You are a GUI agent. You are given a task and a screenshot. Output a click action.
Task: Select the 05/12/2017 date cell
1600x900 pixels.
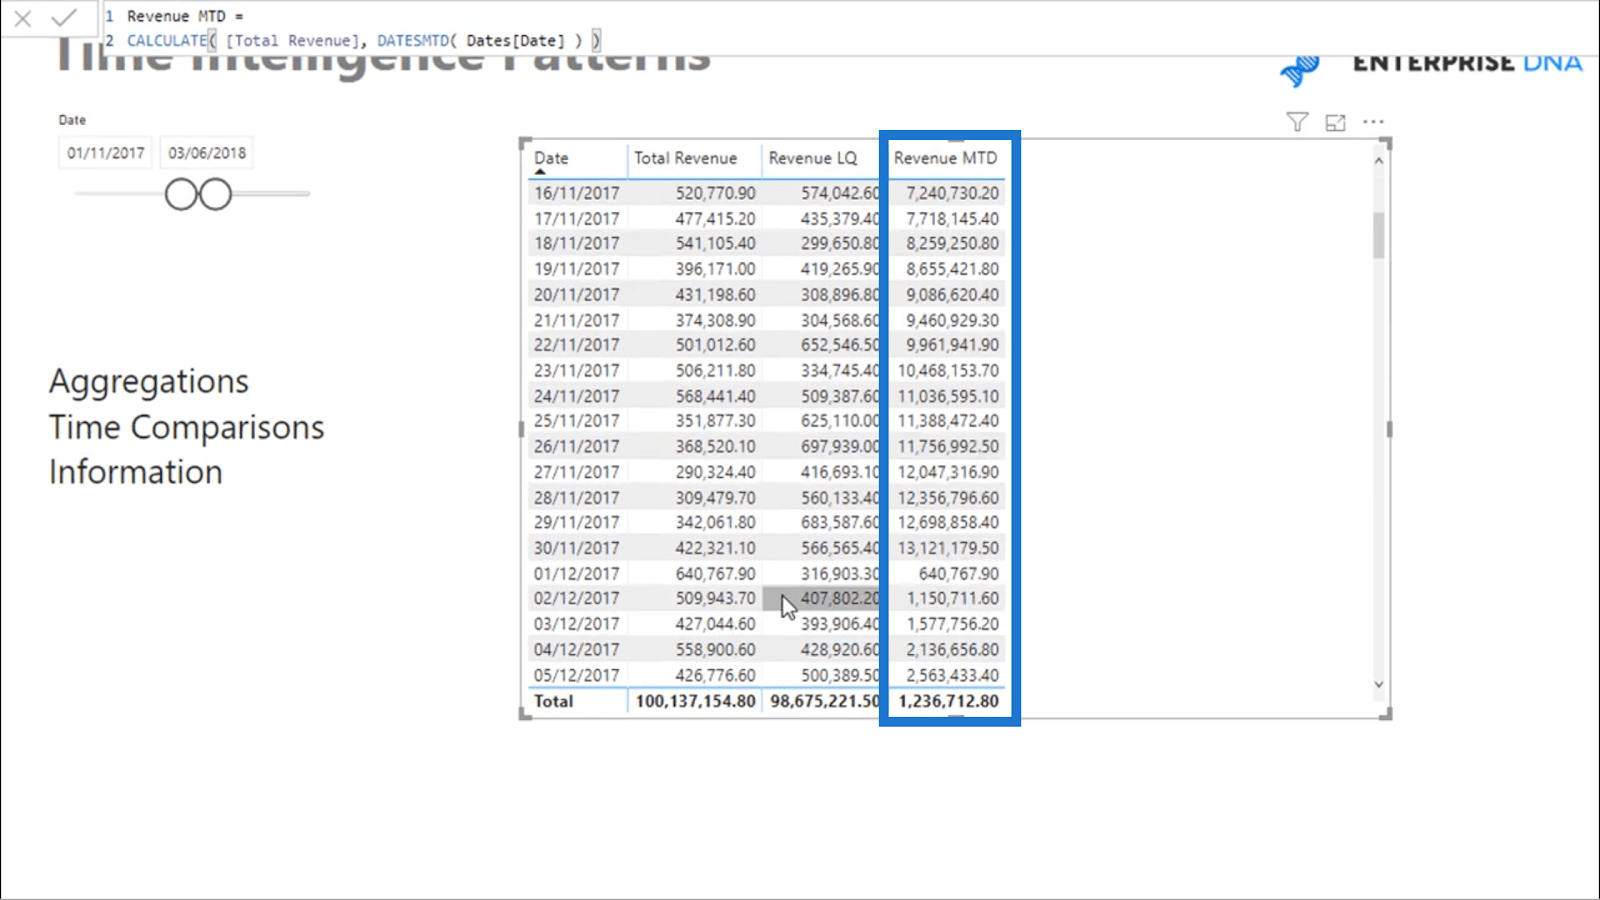[x=576, y=675]
